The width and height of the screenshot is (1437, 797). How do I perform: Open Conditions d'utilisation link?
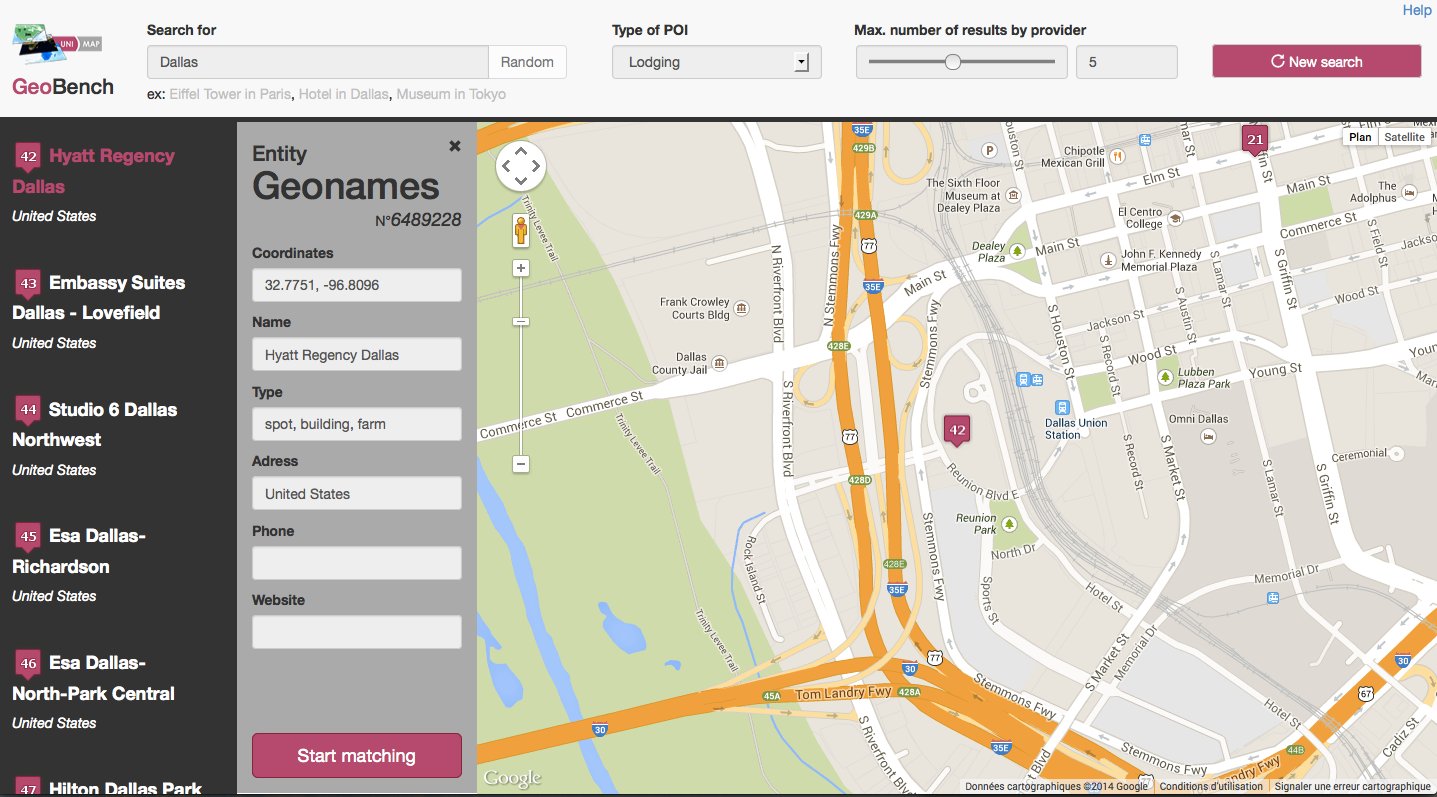(x=1211, y=787)
